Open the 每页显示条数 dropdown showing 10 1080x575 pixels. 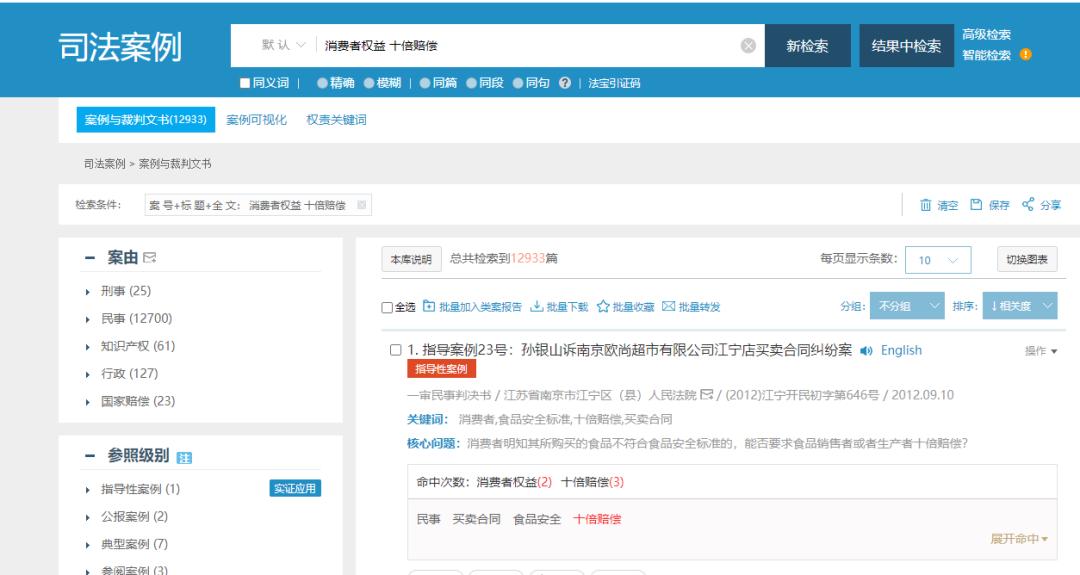[x=938, y=260]
